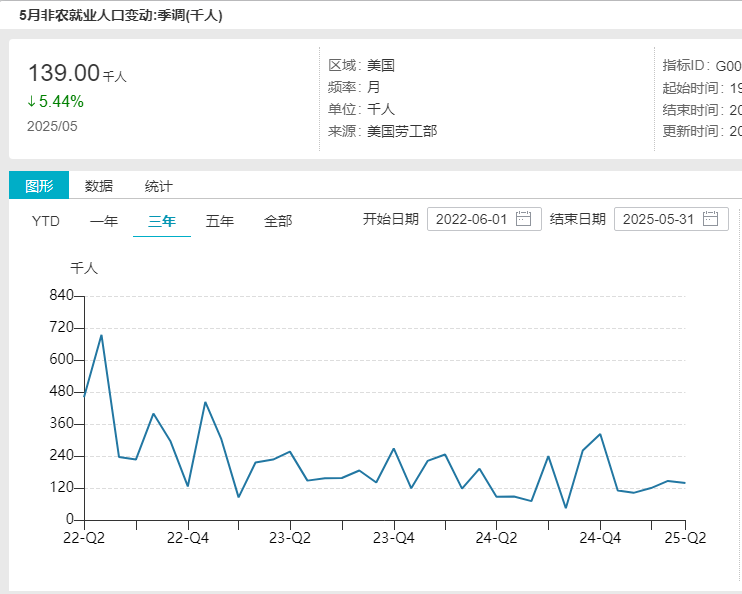This screenshot has width=742, height=594.
Task: Show 全部 time range data
Action: [x=278, y=221]
